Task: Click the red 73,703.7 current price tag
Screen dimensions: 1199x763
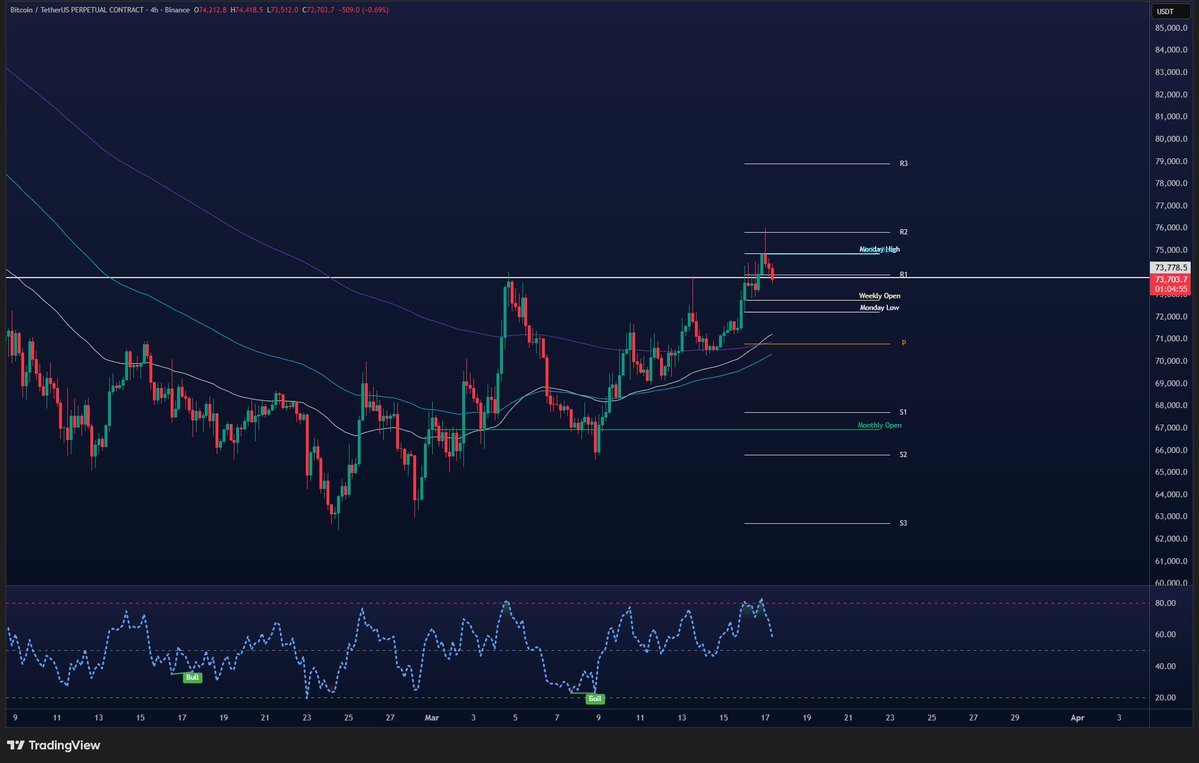Action: [1170, 280]
